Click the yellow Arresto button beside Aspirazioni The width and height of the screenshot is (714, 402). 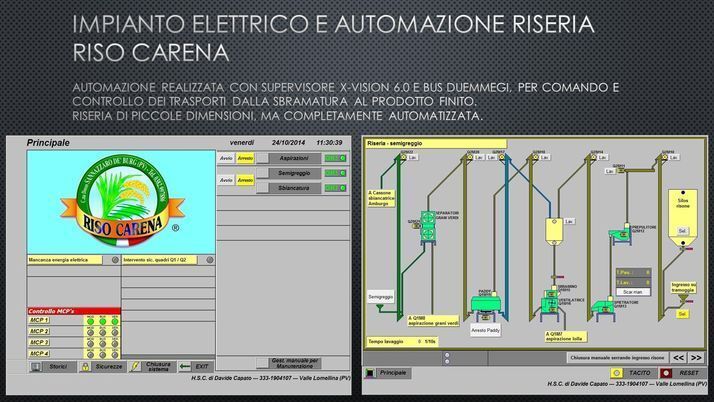click(245, 158)
